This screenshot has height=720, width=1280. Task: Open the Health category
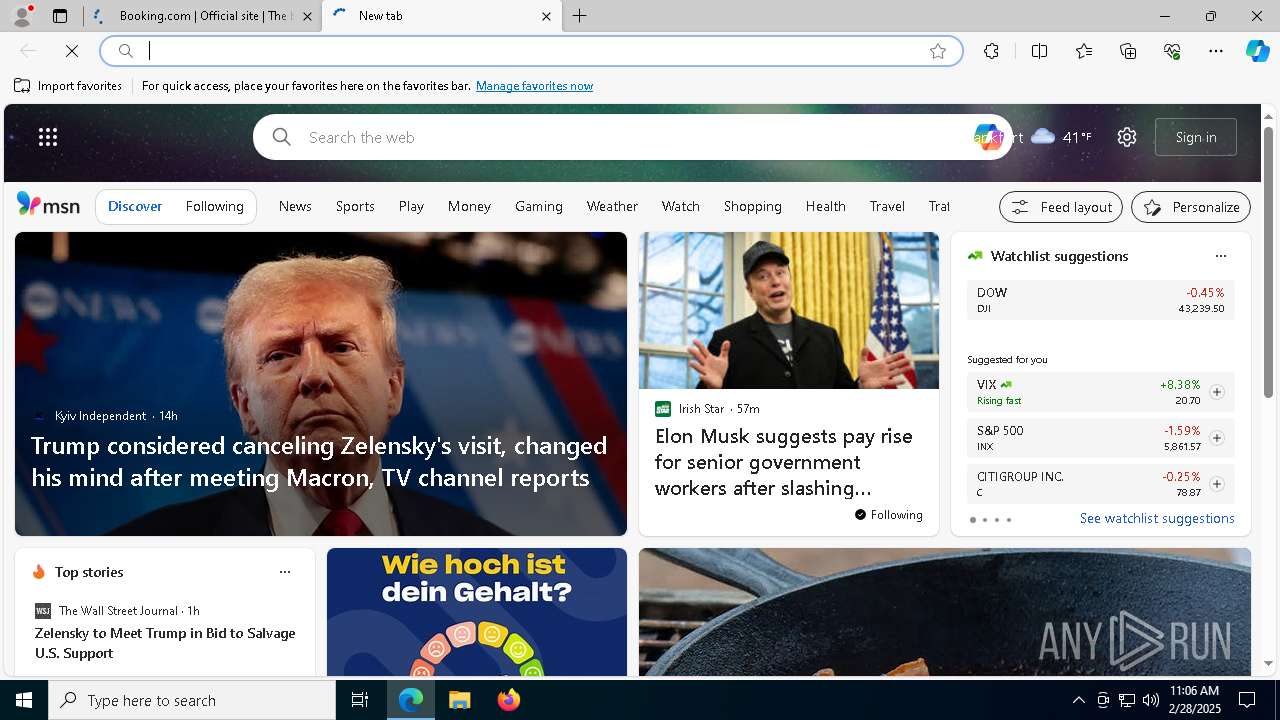point(826,206)
